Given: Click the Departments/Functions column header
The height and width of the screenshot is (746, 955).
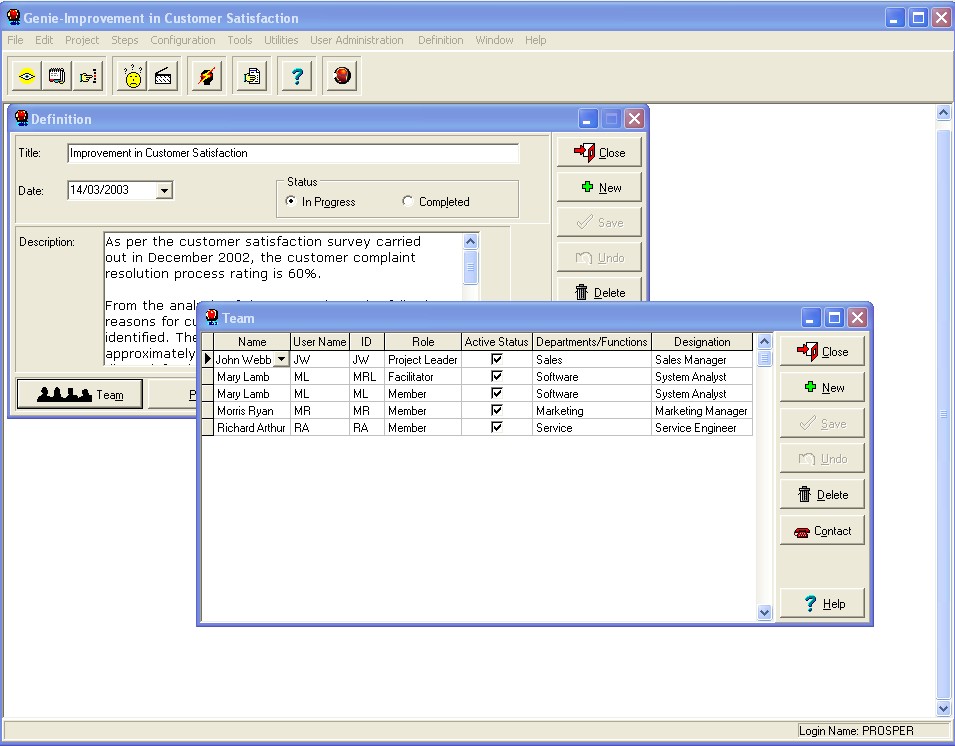Looking at the screenshot, I should click(x=591, y=342).
